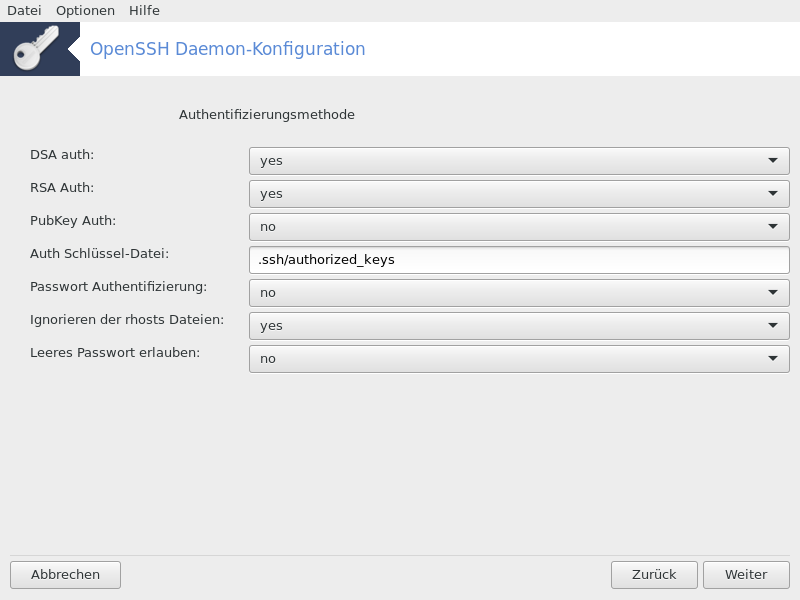This screenshot has height=600, width=800.
Task: Open the DSA auth dropdown
Action: tap(519, 161)
